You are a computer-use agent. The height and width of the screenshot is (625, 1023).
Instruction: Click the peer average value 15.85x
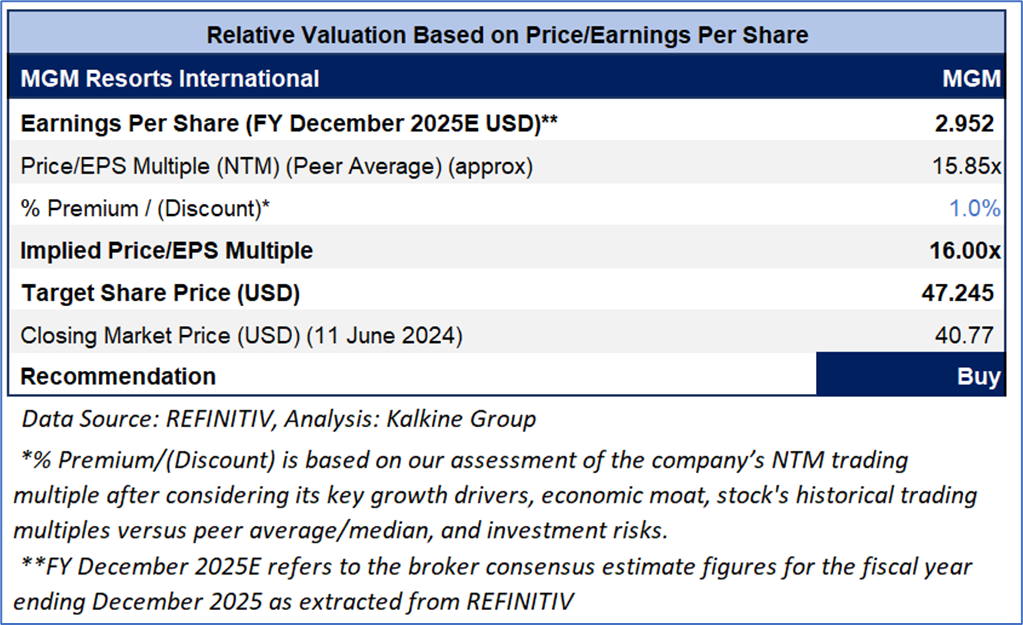965,166
